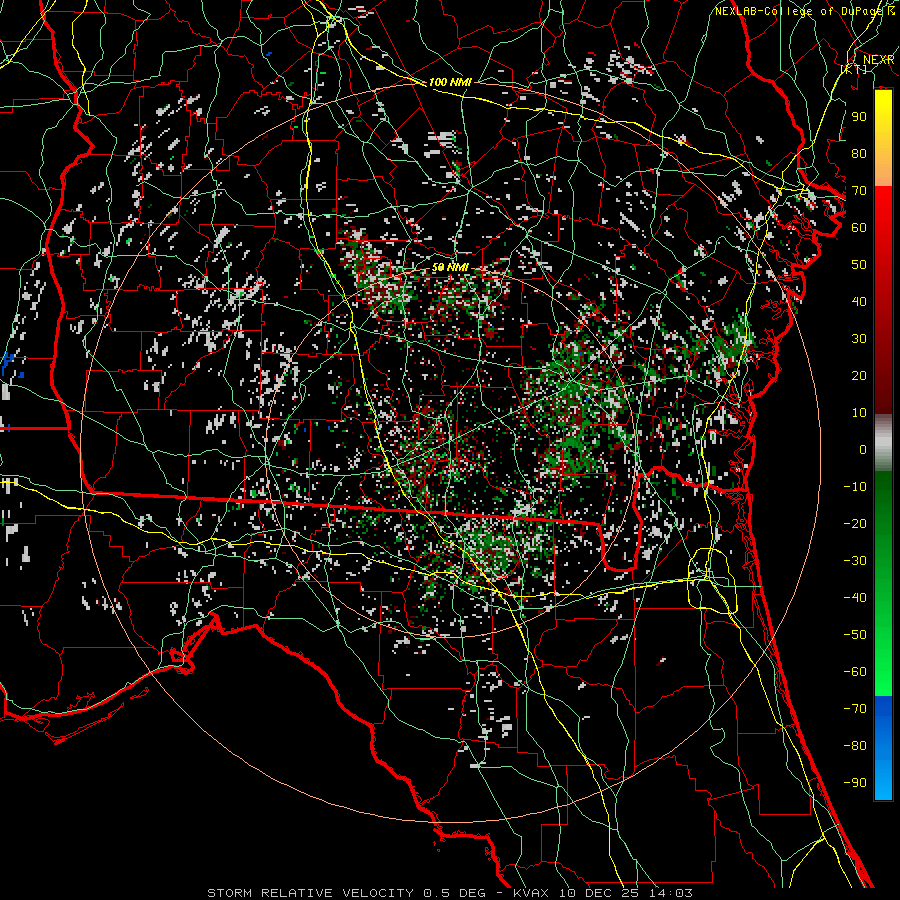Click the 0 value on the color scale
The height and width of the screenshot is (900, 900).
pos(863,449)
